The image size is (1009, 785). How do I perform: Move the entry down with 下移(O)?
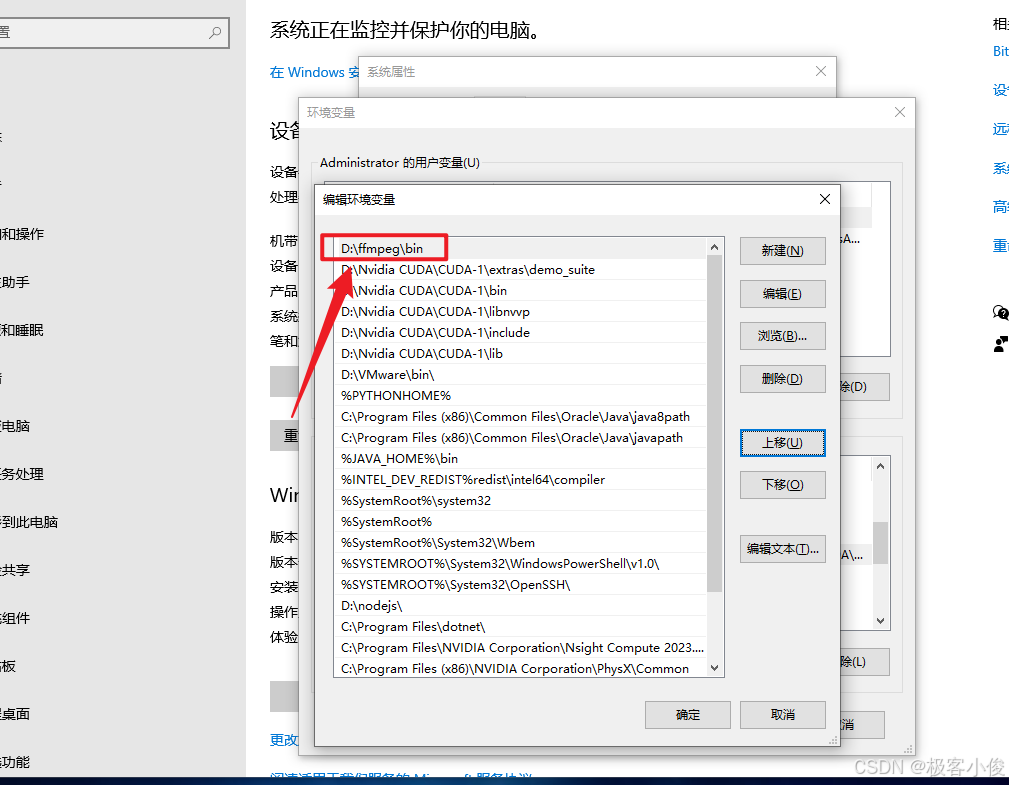(x=782, y=485)
